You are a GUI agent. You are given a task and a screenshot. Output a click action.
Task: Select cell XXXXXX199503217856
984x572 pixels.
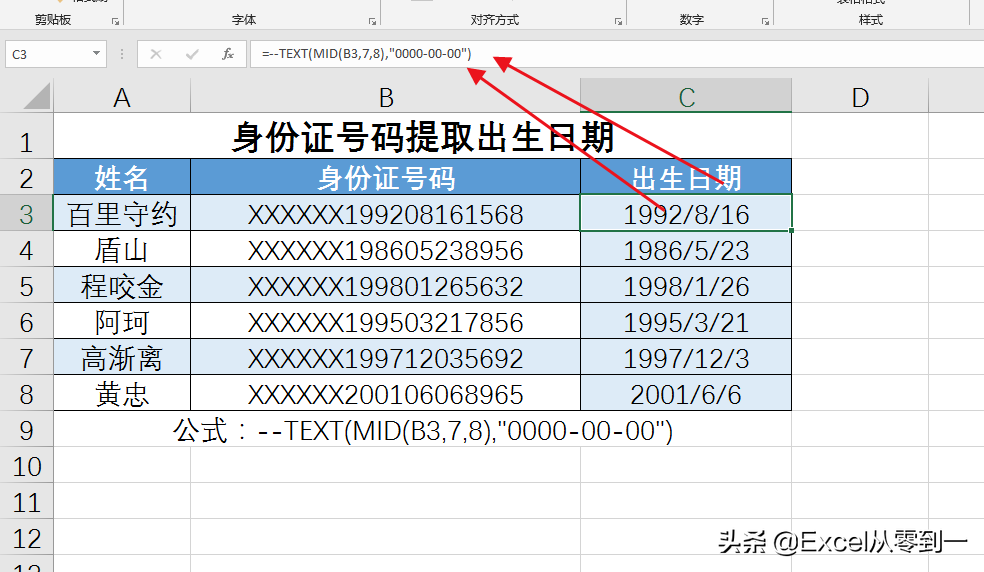coord(385,321)
